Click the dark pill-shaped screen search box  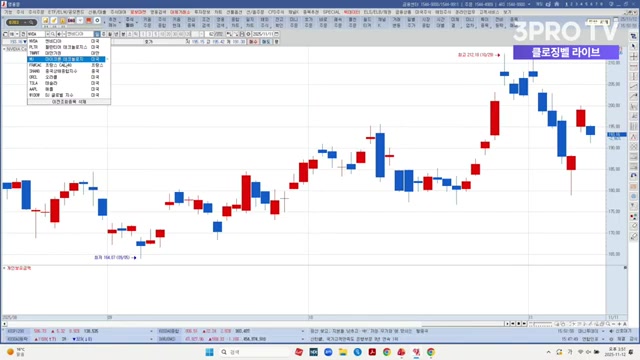click(x=22, y=22)
